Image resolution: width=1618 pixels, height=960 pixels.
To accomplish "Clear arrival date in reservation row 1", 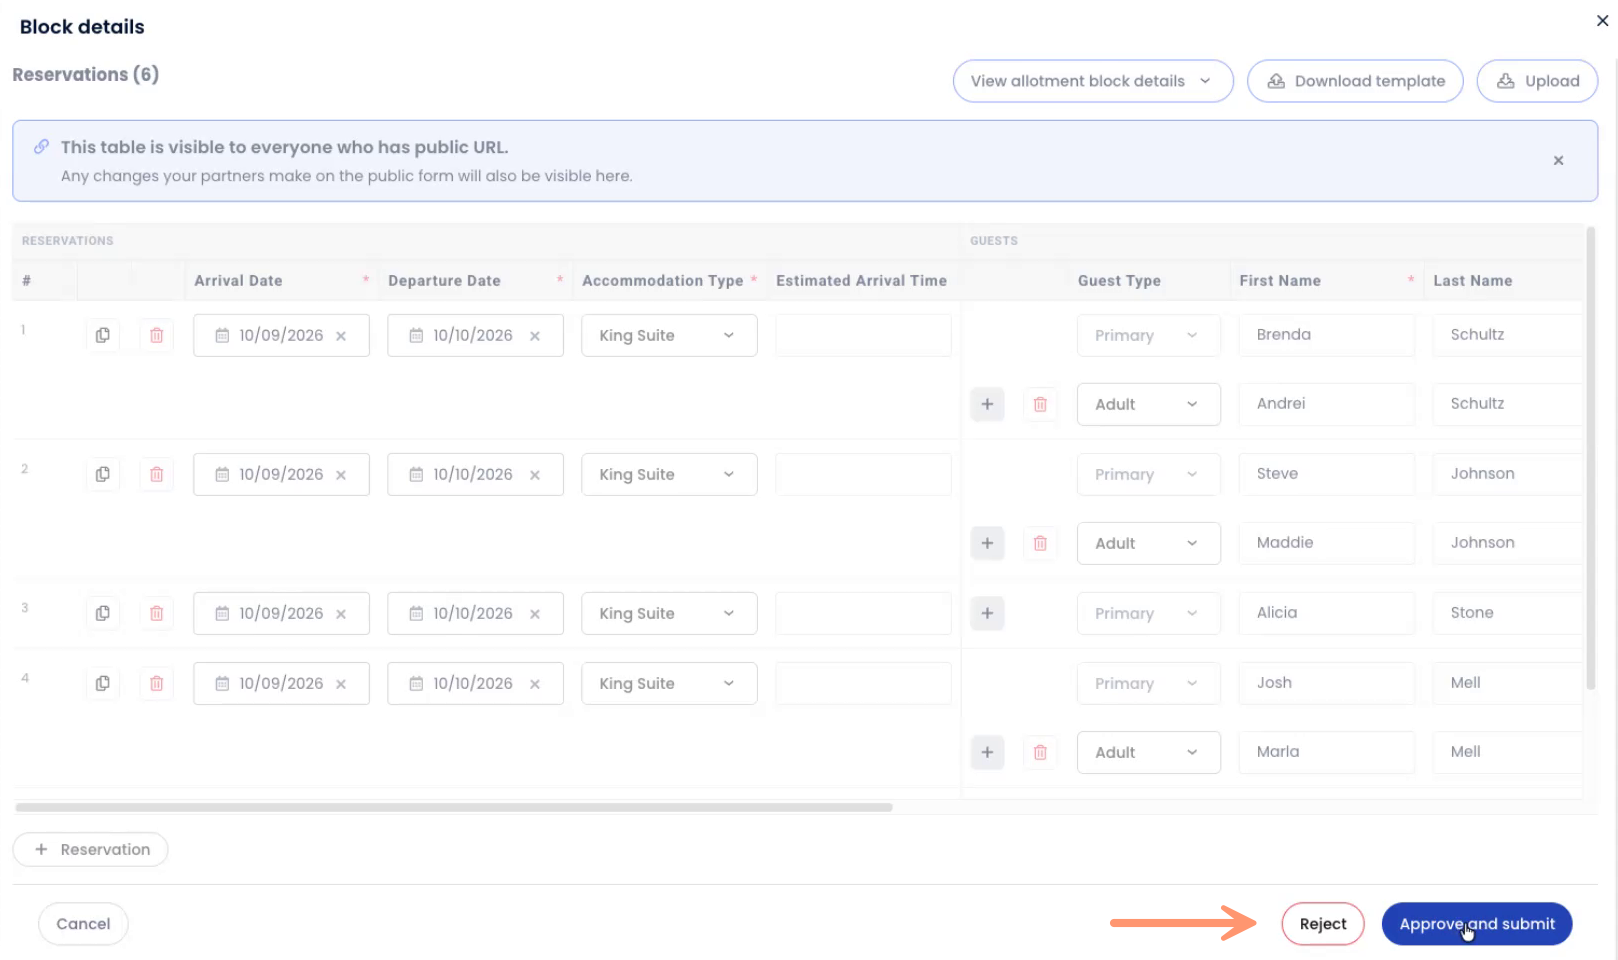I will tap(341, 336).
